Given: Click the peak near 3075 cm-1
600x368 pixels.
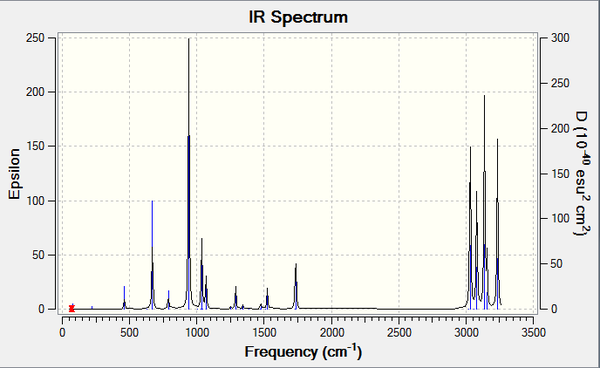Looking at the screenshot, I should (x=476, y=250).
